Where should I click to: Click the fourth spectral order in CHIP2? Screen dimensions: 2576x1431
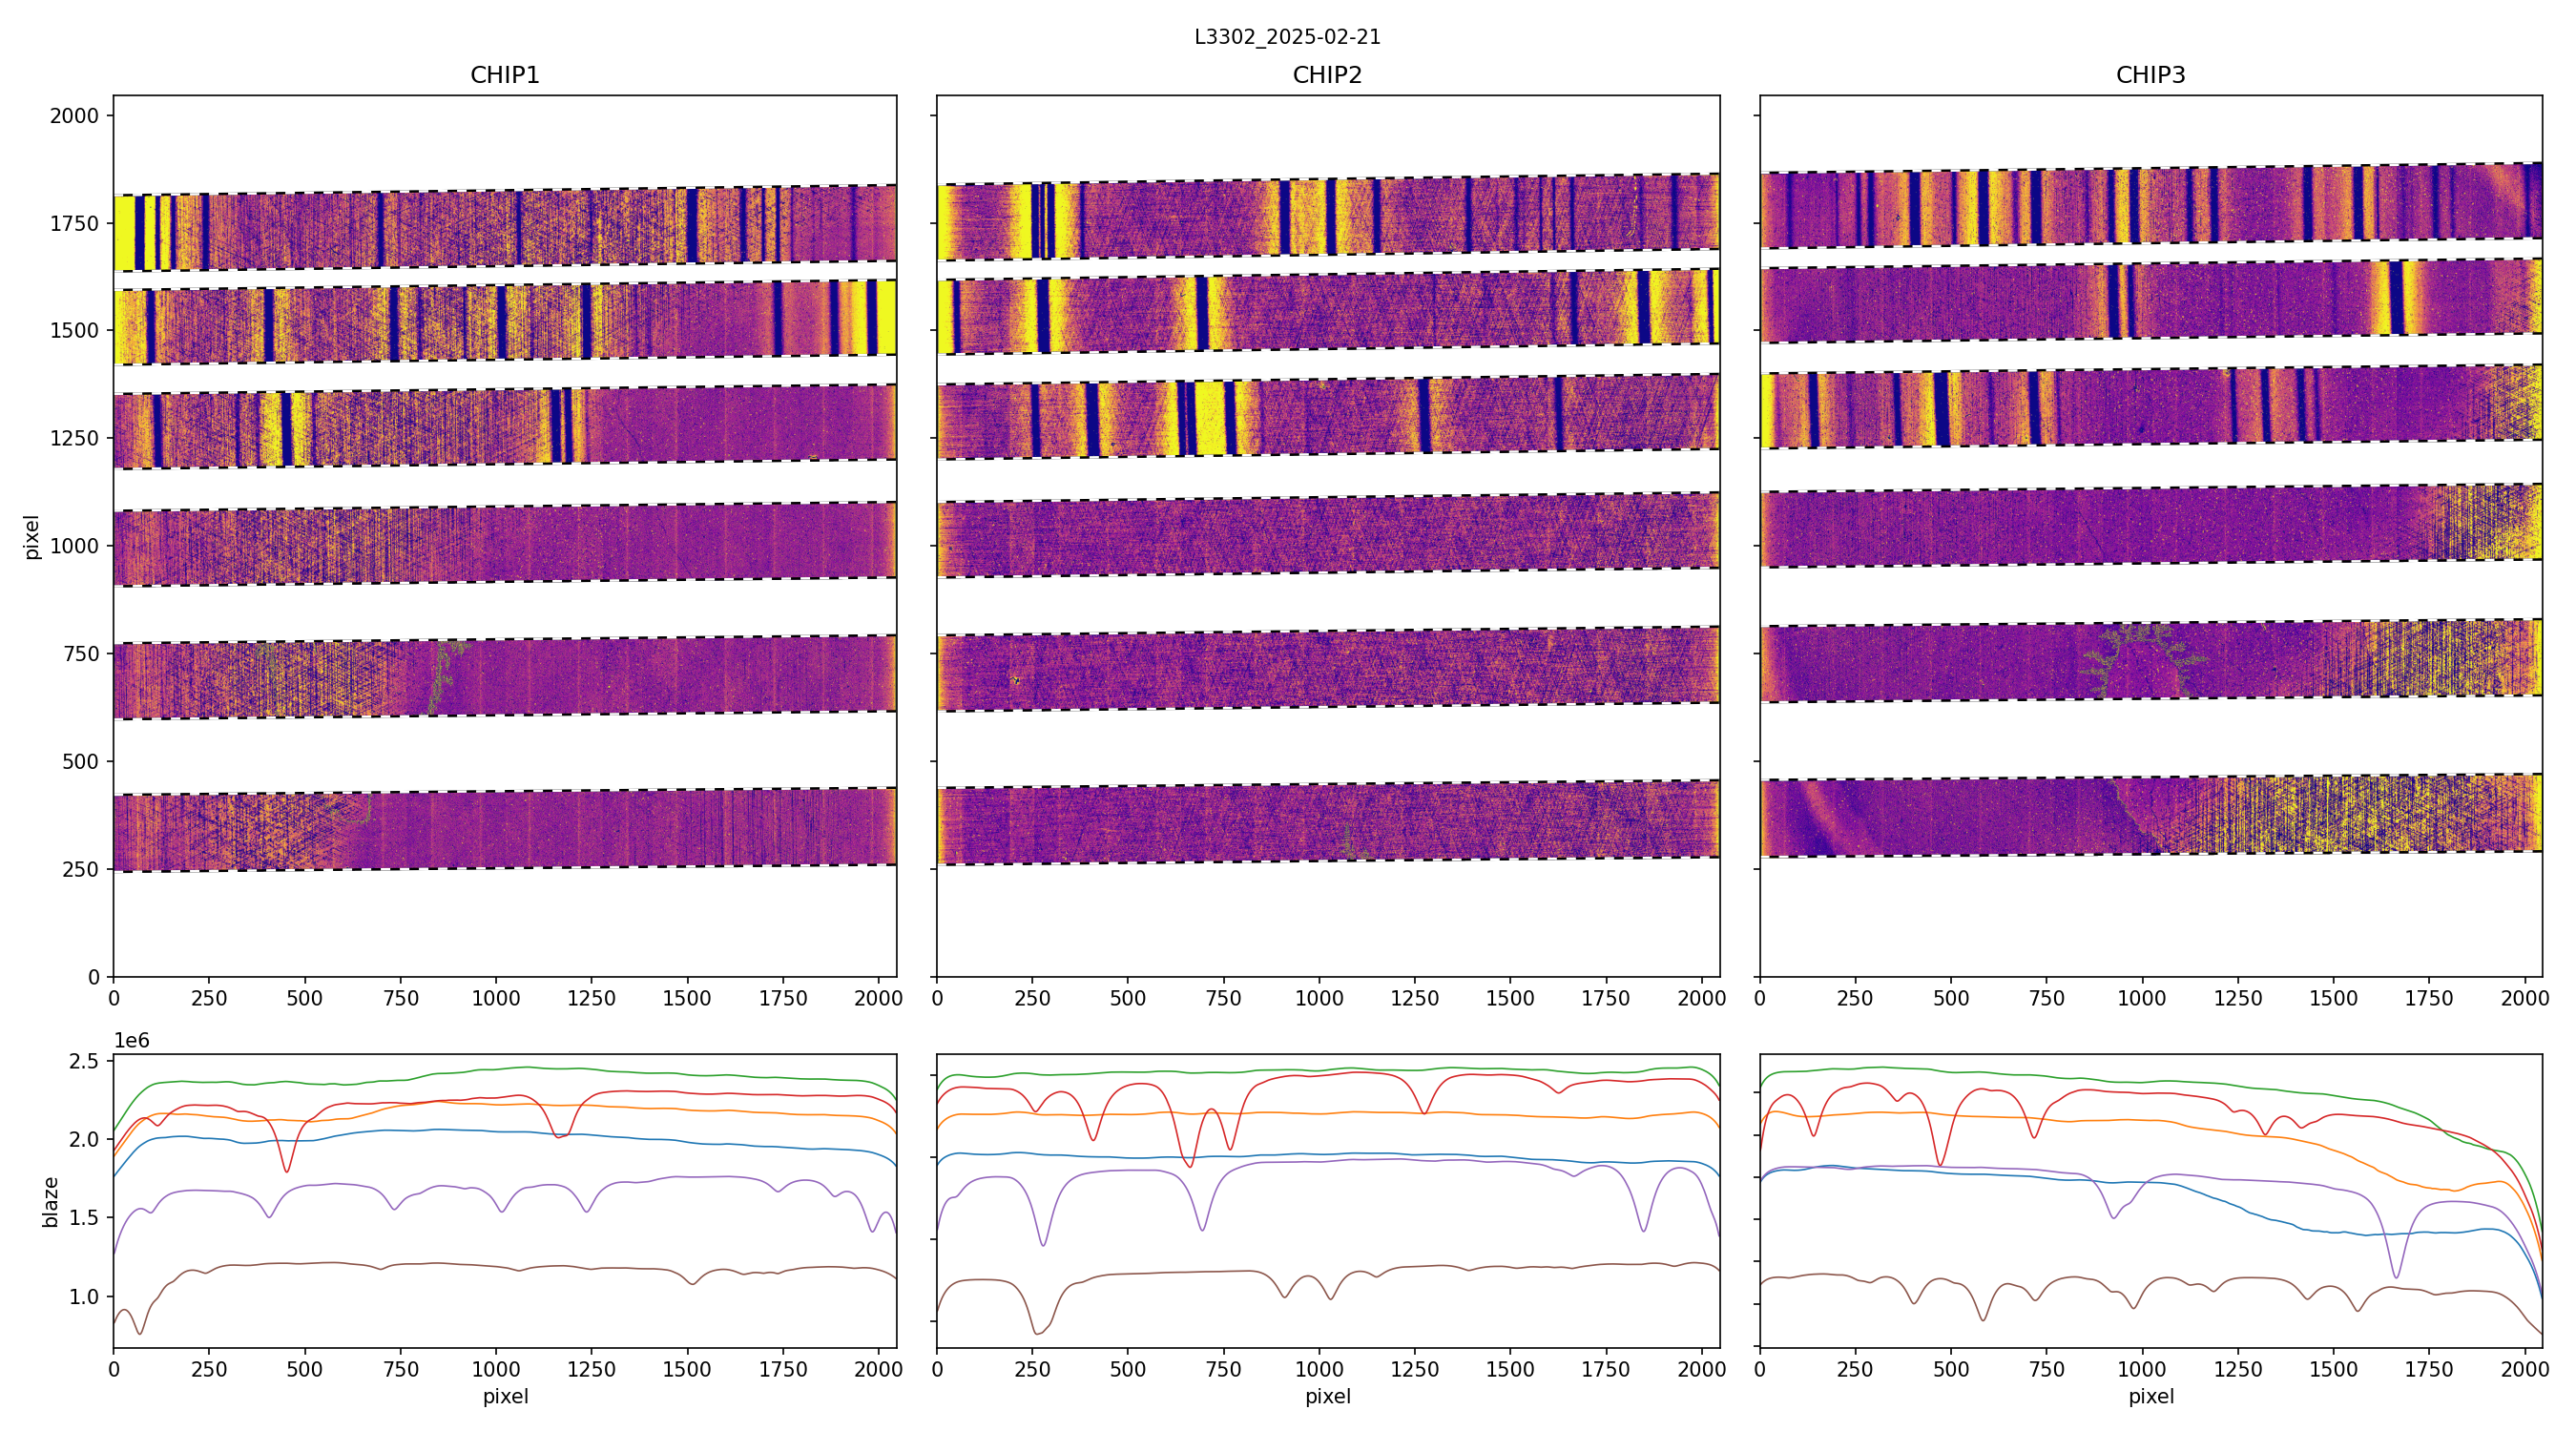1327,535
